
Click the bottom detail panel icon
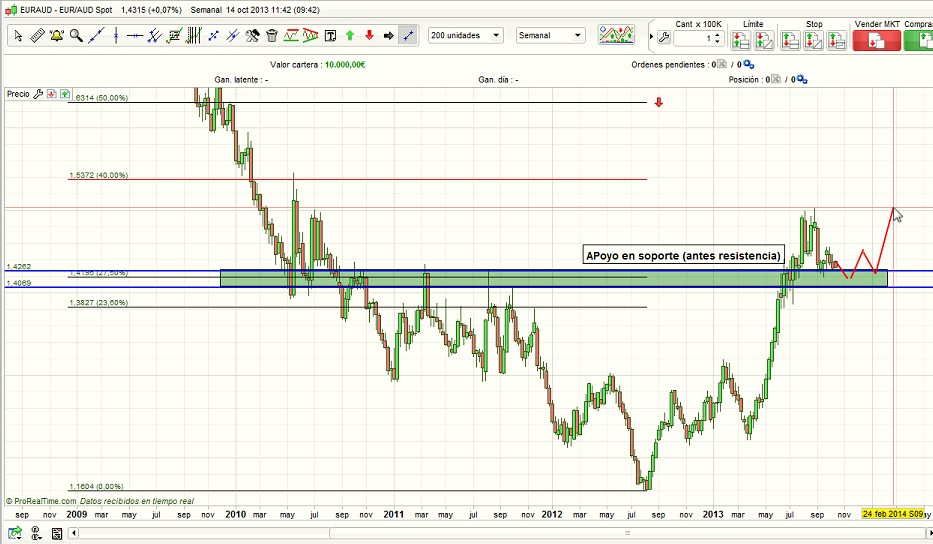pos(57,533)
